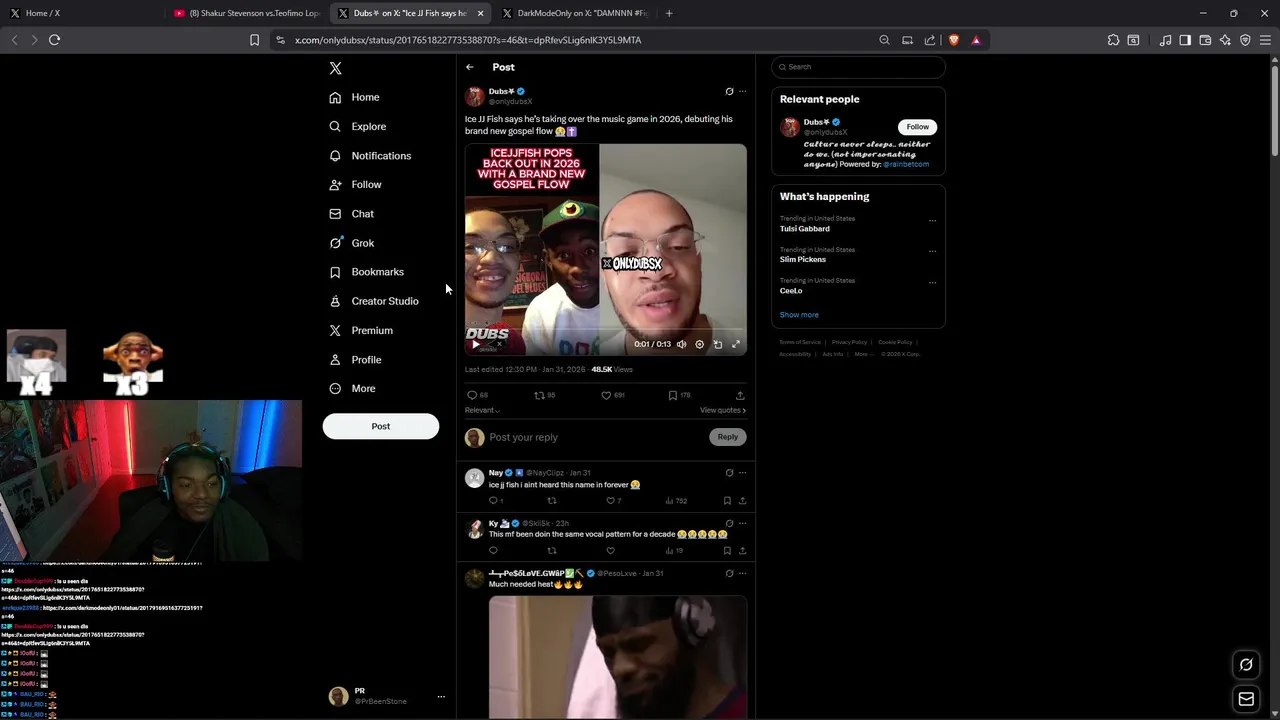Open Brave wallet icon

[1205, 40]
